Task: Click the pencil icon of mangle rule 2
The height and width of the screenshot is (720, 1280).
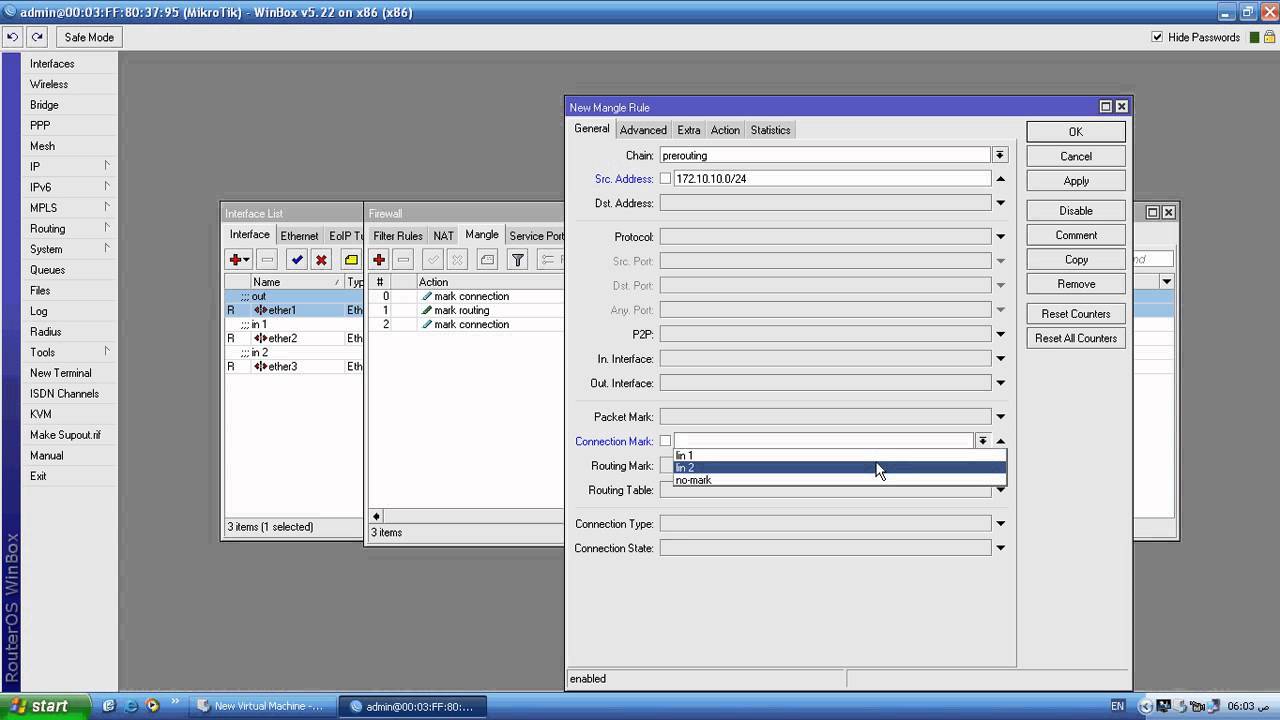Action: pos(427,324)
